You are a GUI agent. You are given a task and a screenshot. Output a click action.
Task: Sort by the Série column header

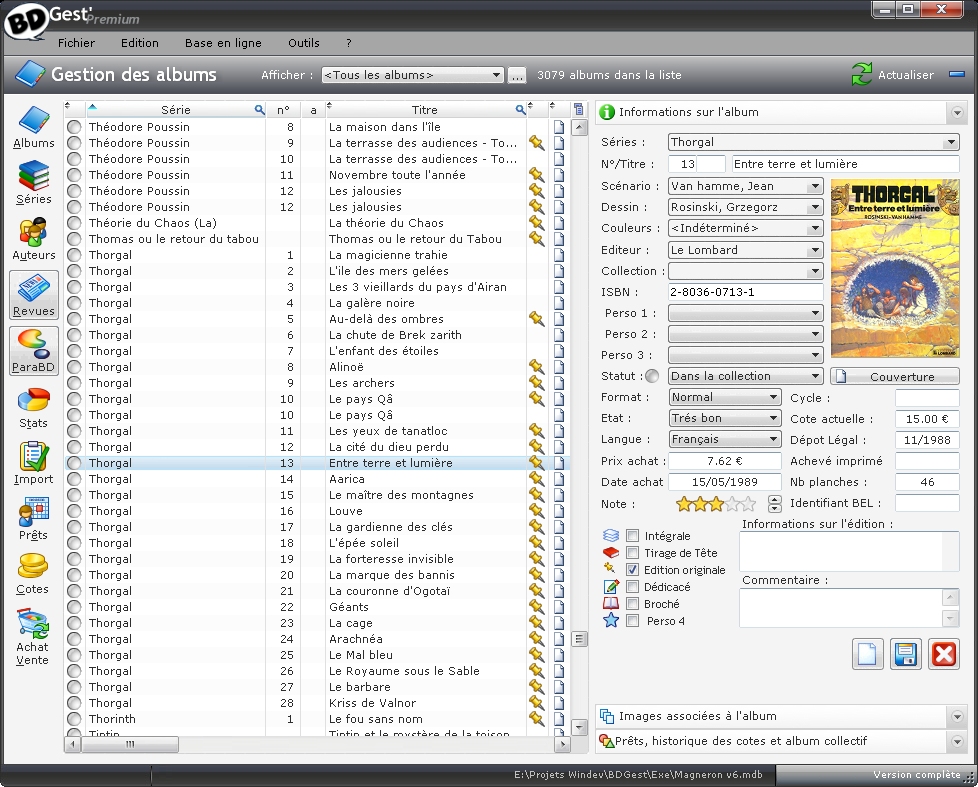(175, 110)
